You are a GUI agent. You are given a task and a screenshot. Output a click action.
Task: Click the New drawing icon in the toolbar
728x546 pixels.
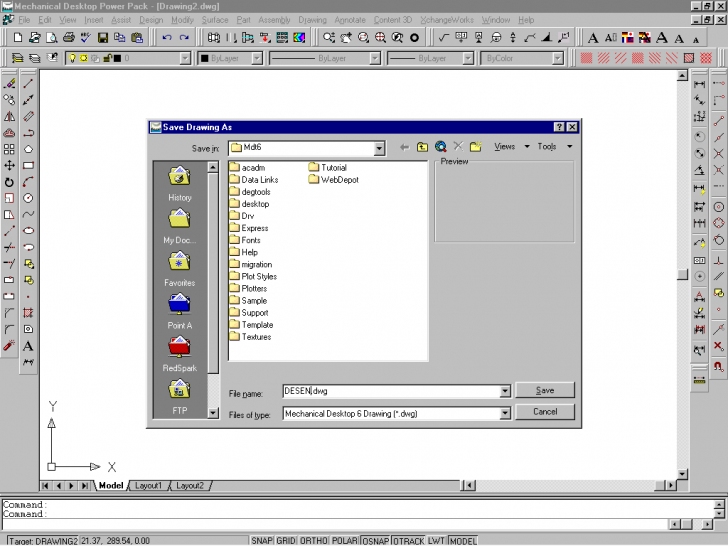click(18, 38)
